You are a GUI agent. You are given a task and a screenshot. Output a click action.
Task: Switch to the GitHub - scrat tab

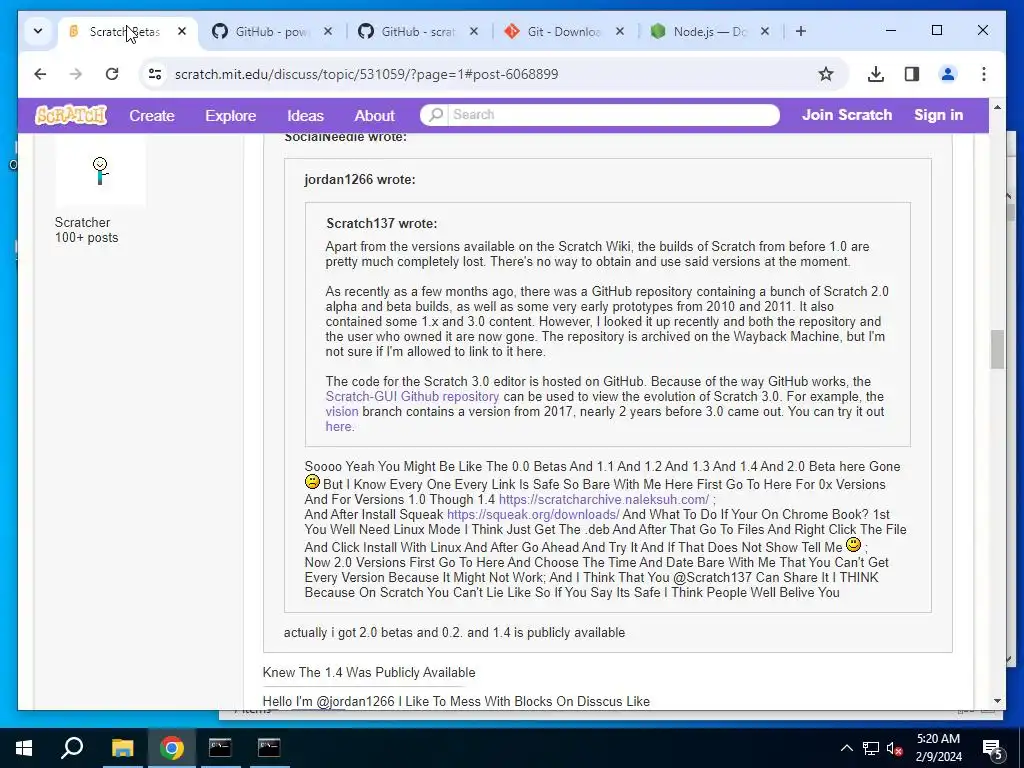click(x=417, y=31)
